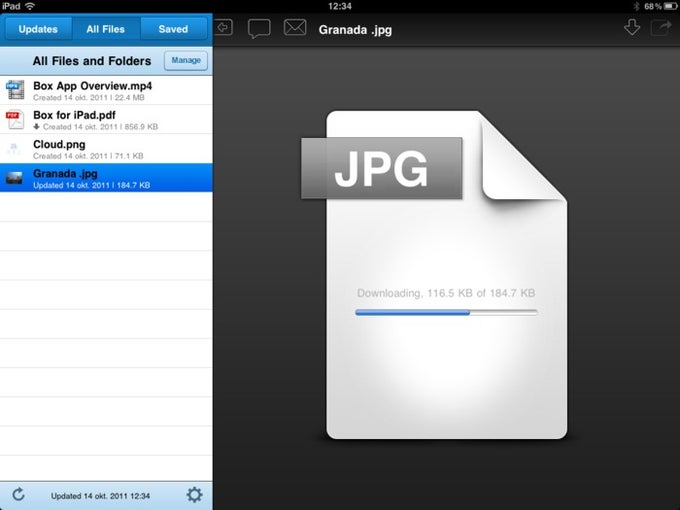
Task: Open settings with the gear icon
Action: click(194, 494)
